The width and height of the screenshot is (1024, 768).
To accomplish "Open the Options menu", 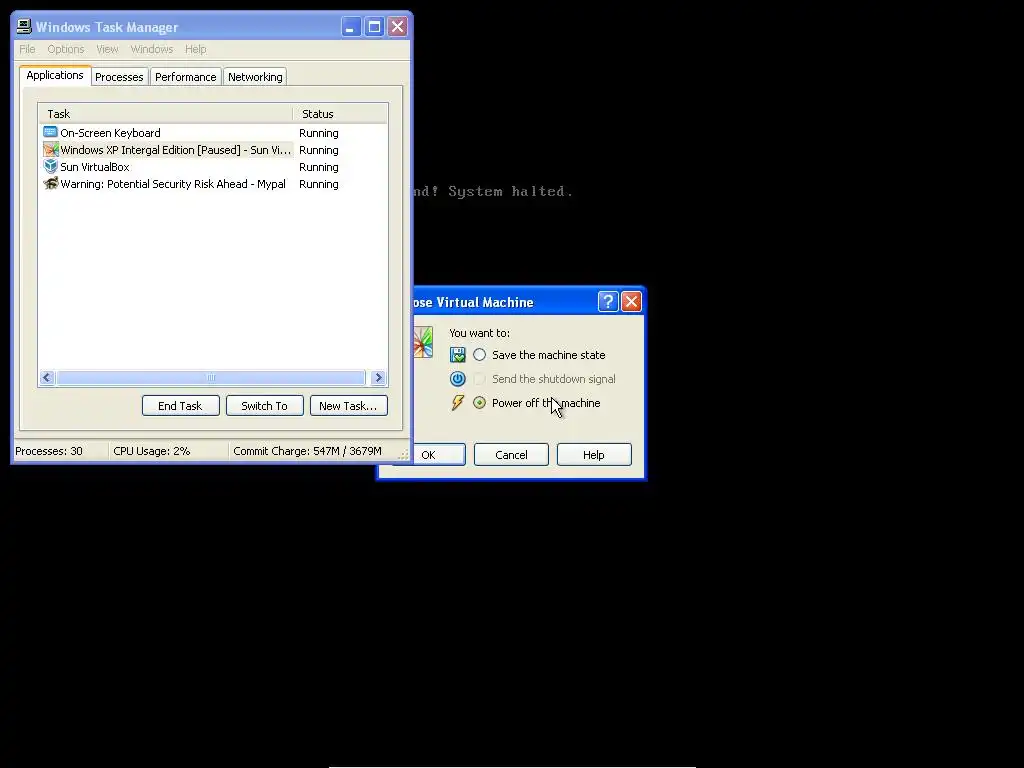I will pos(66,49).
